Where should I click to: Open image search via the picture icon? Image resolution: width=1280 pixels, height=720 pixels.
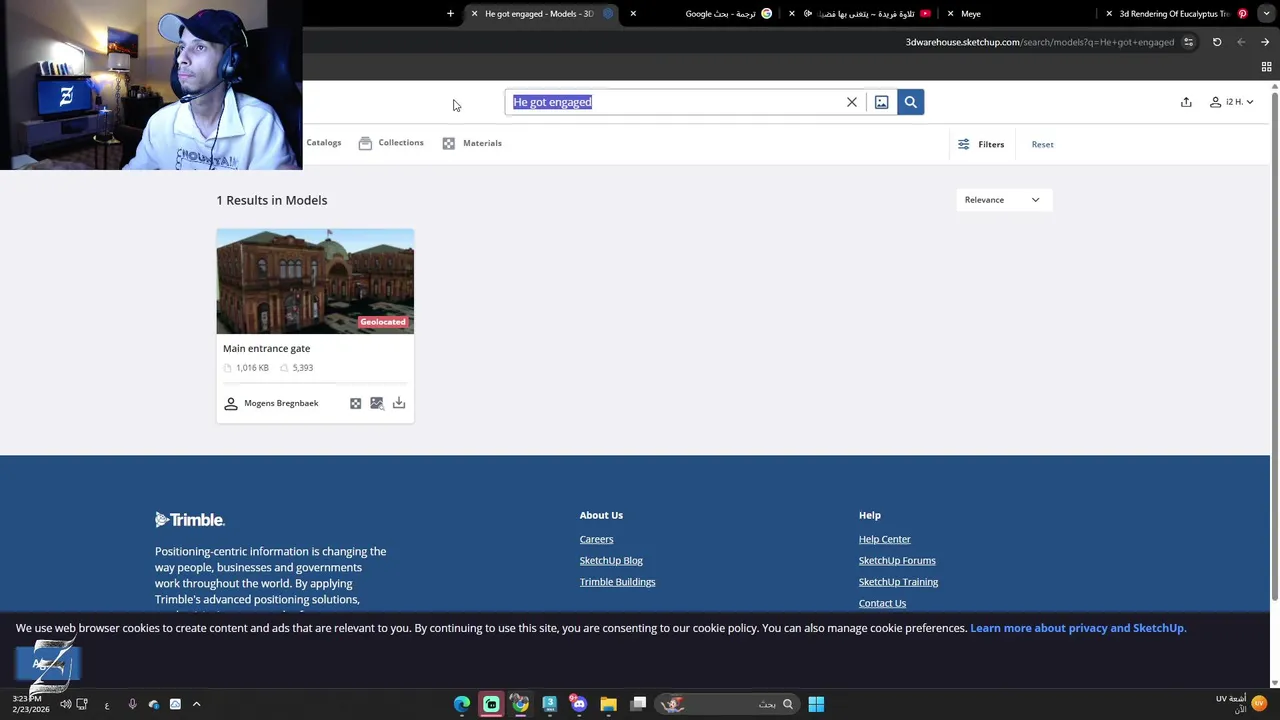(x=881, y=102)
